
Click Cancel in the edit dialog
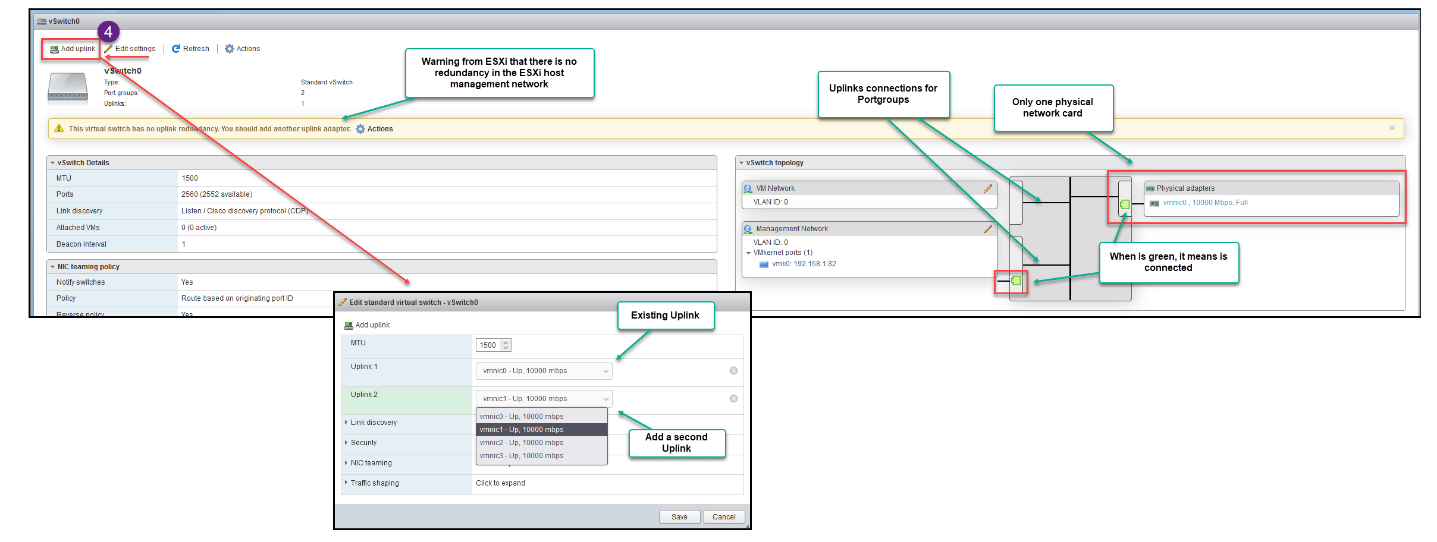pos(725,517)
